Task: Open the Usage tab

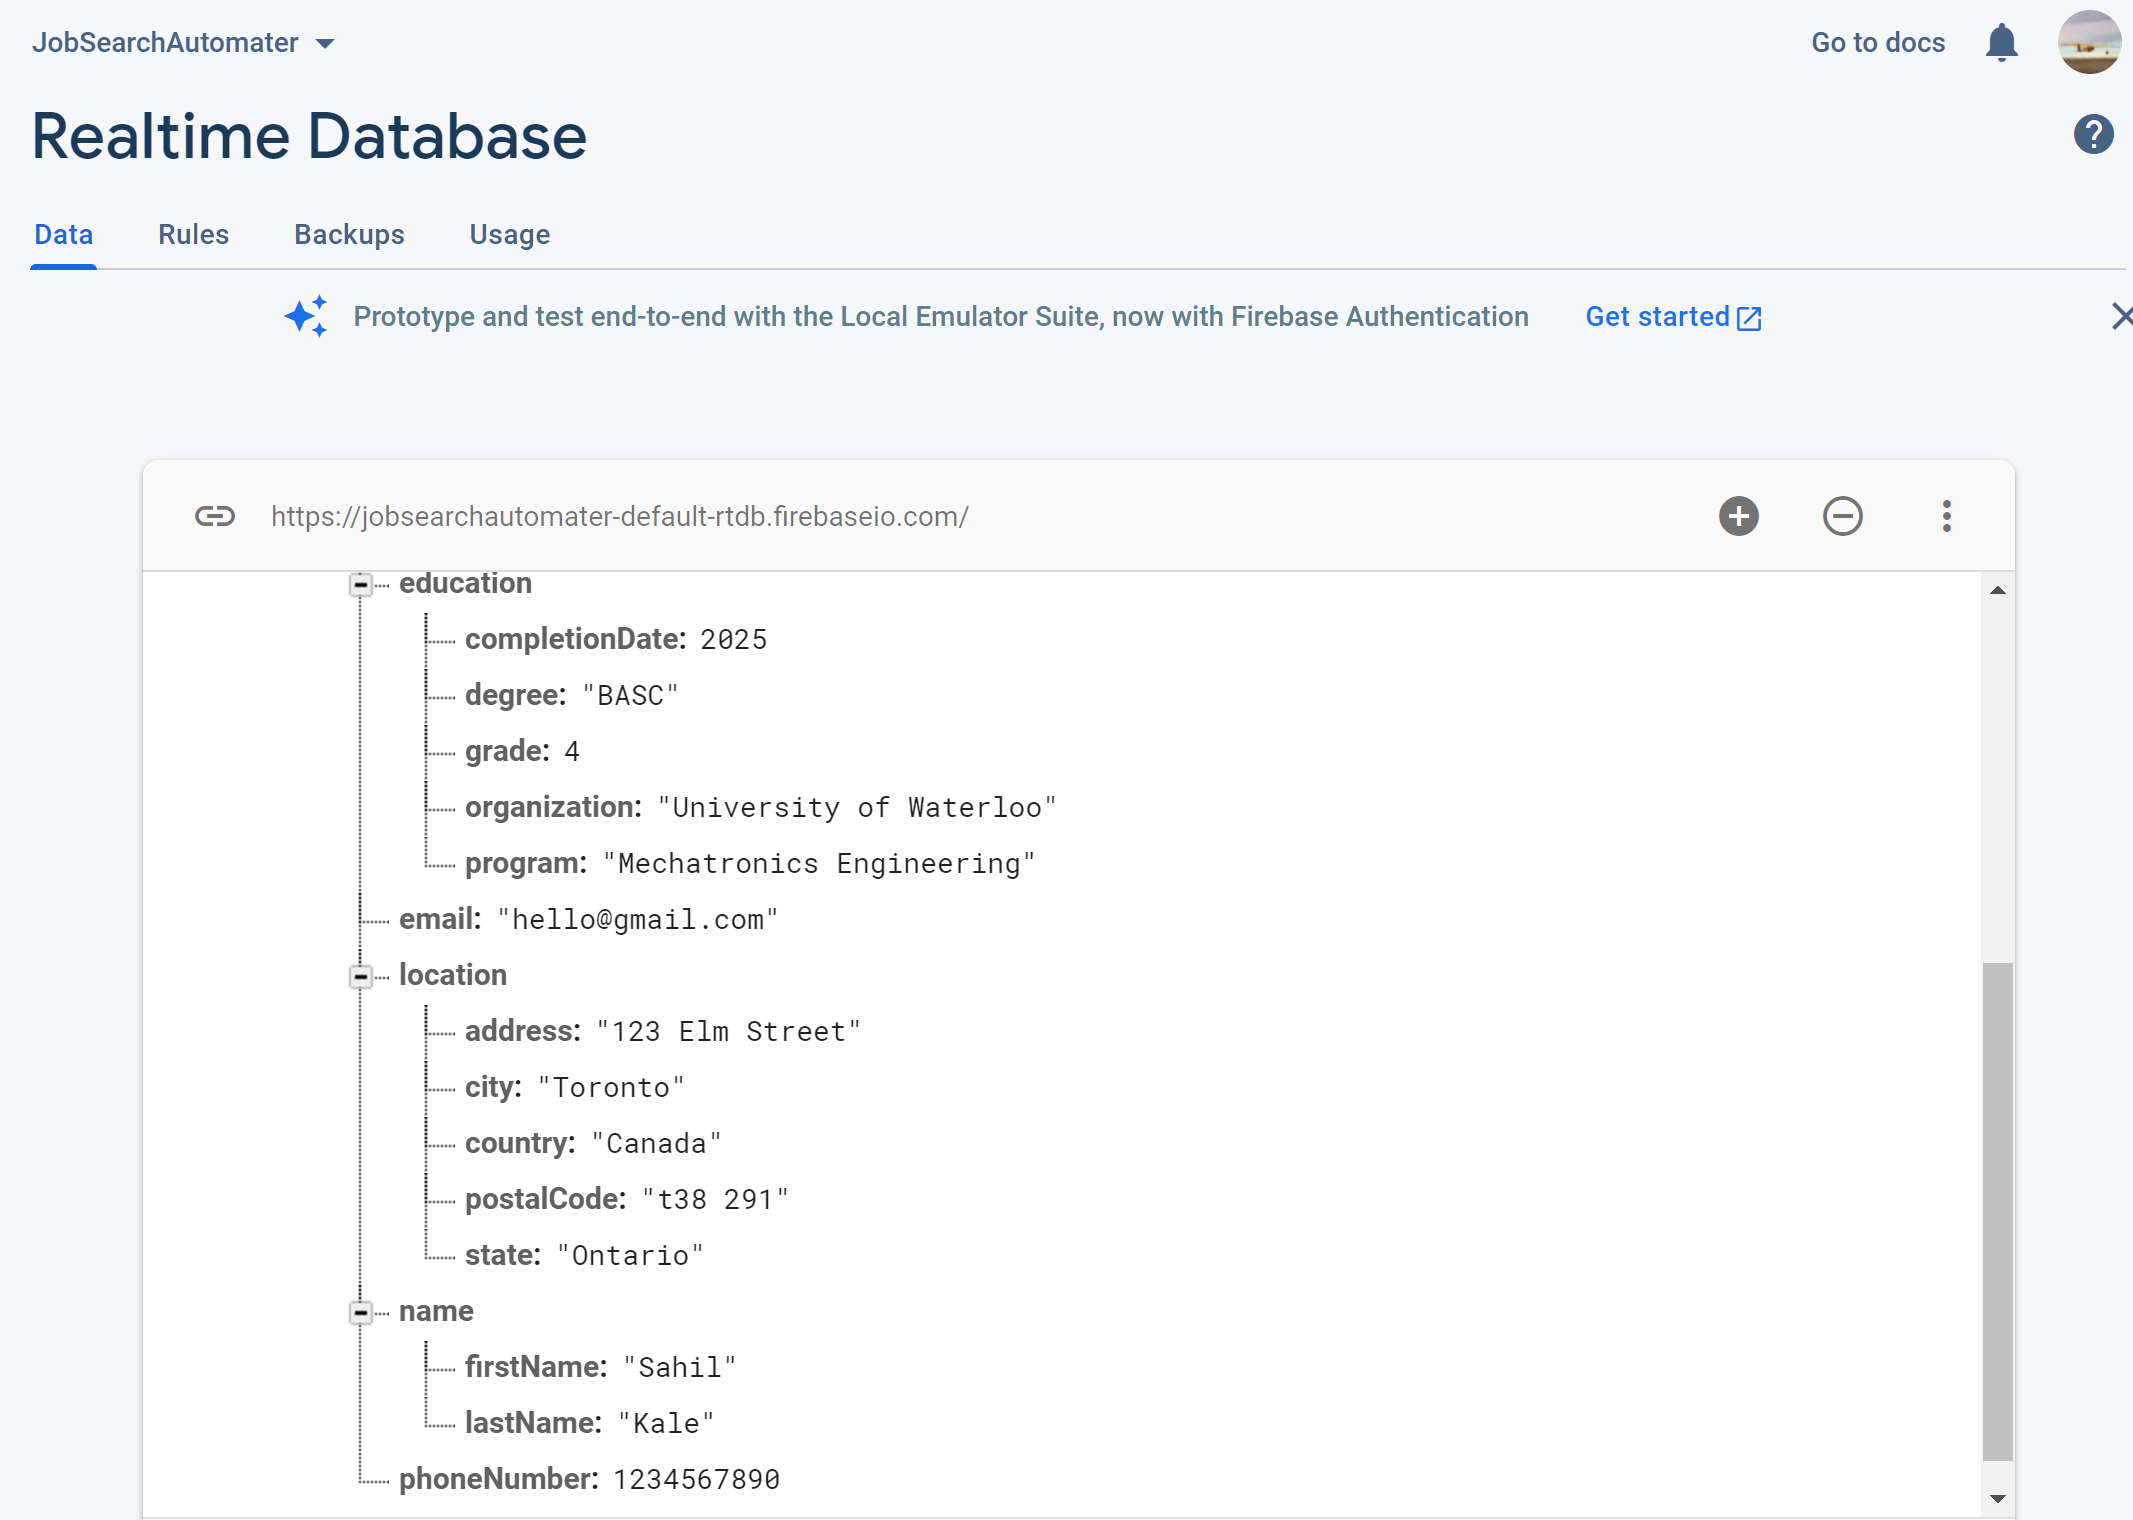Action: (x=509, y=234)
